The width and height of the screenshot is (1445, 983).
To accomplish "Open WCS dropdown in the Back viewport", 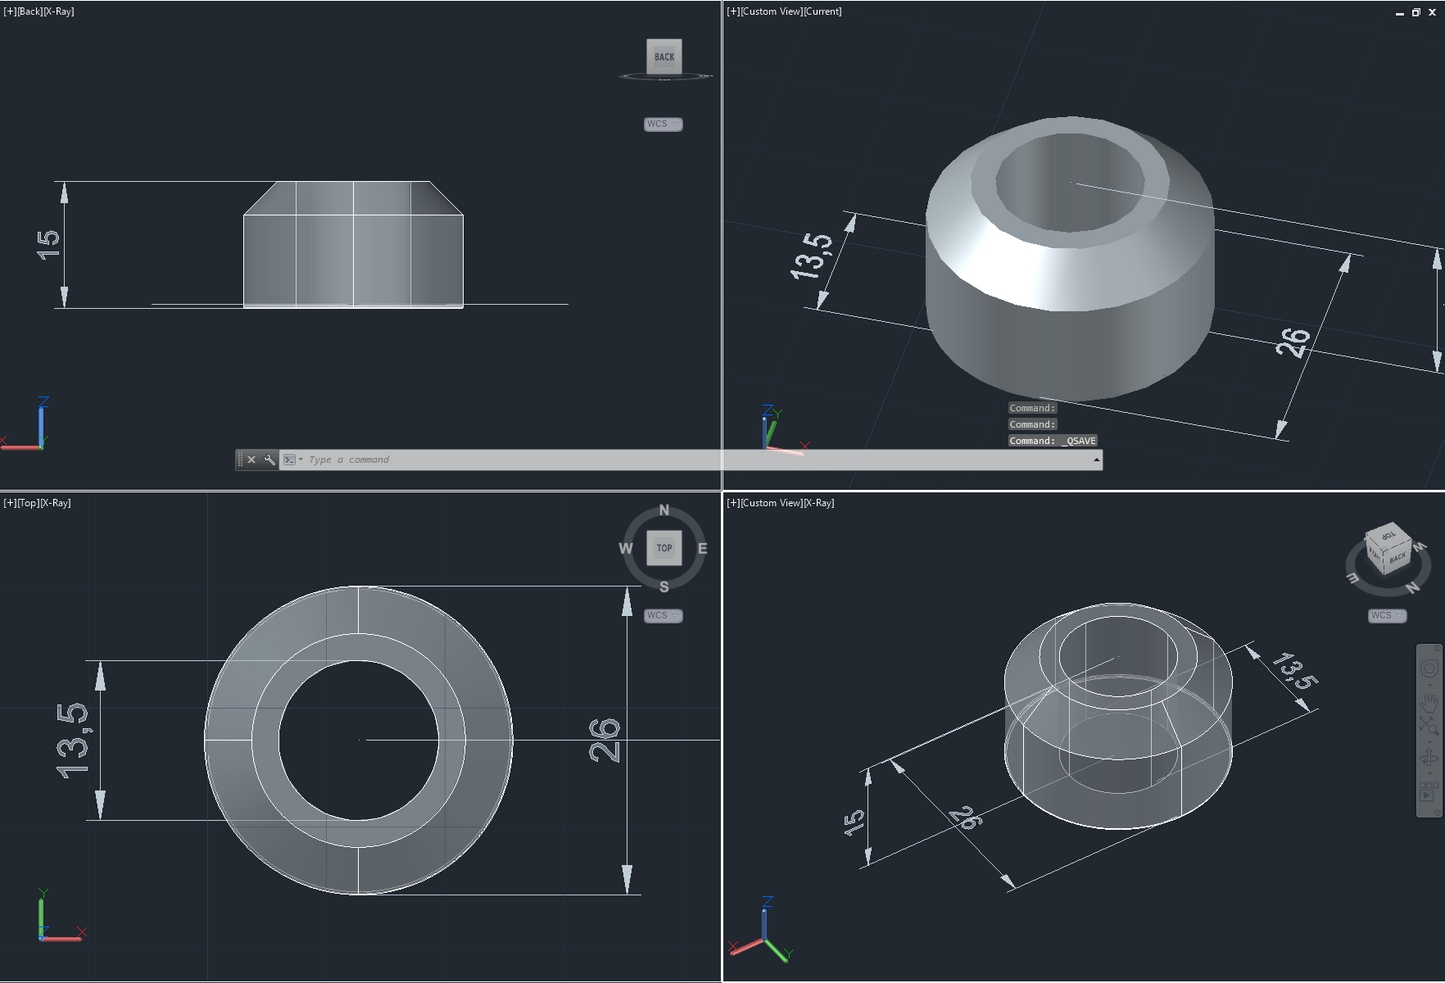I will click(663, 124).
